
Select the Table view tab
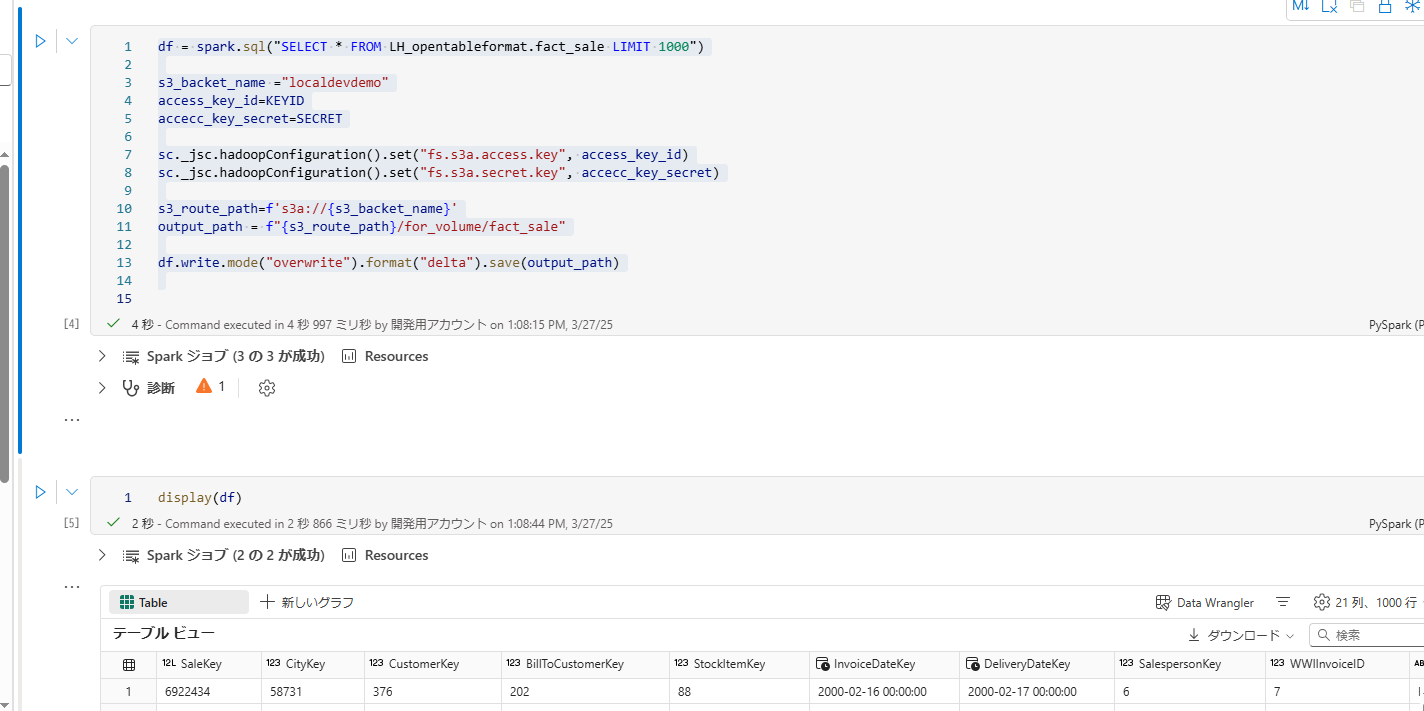(179, 602)
